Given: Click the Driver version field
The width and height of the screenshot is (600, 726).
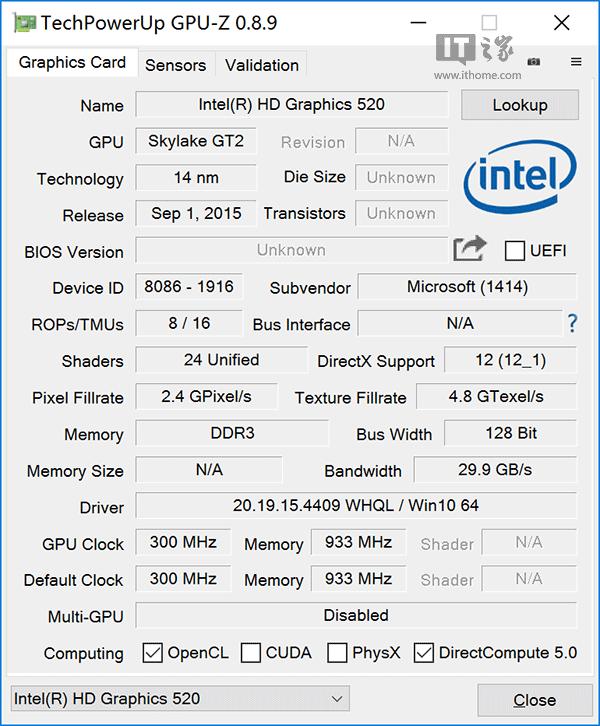Looking at the screenshot, I should pos(355,506).
